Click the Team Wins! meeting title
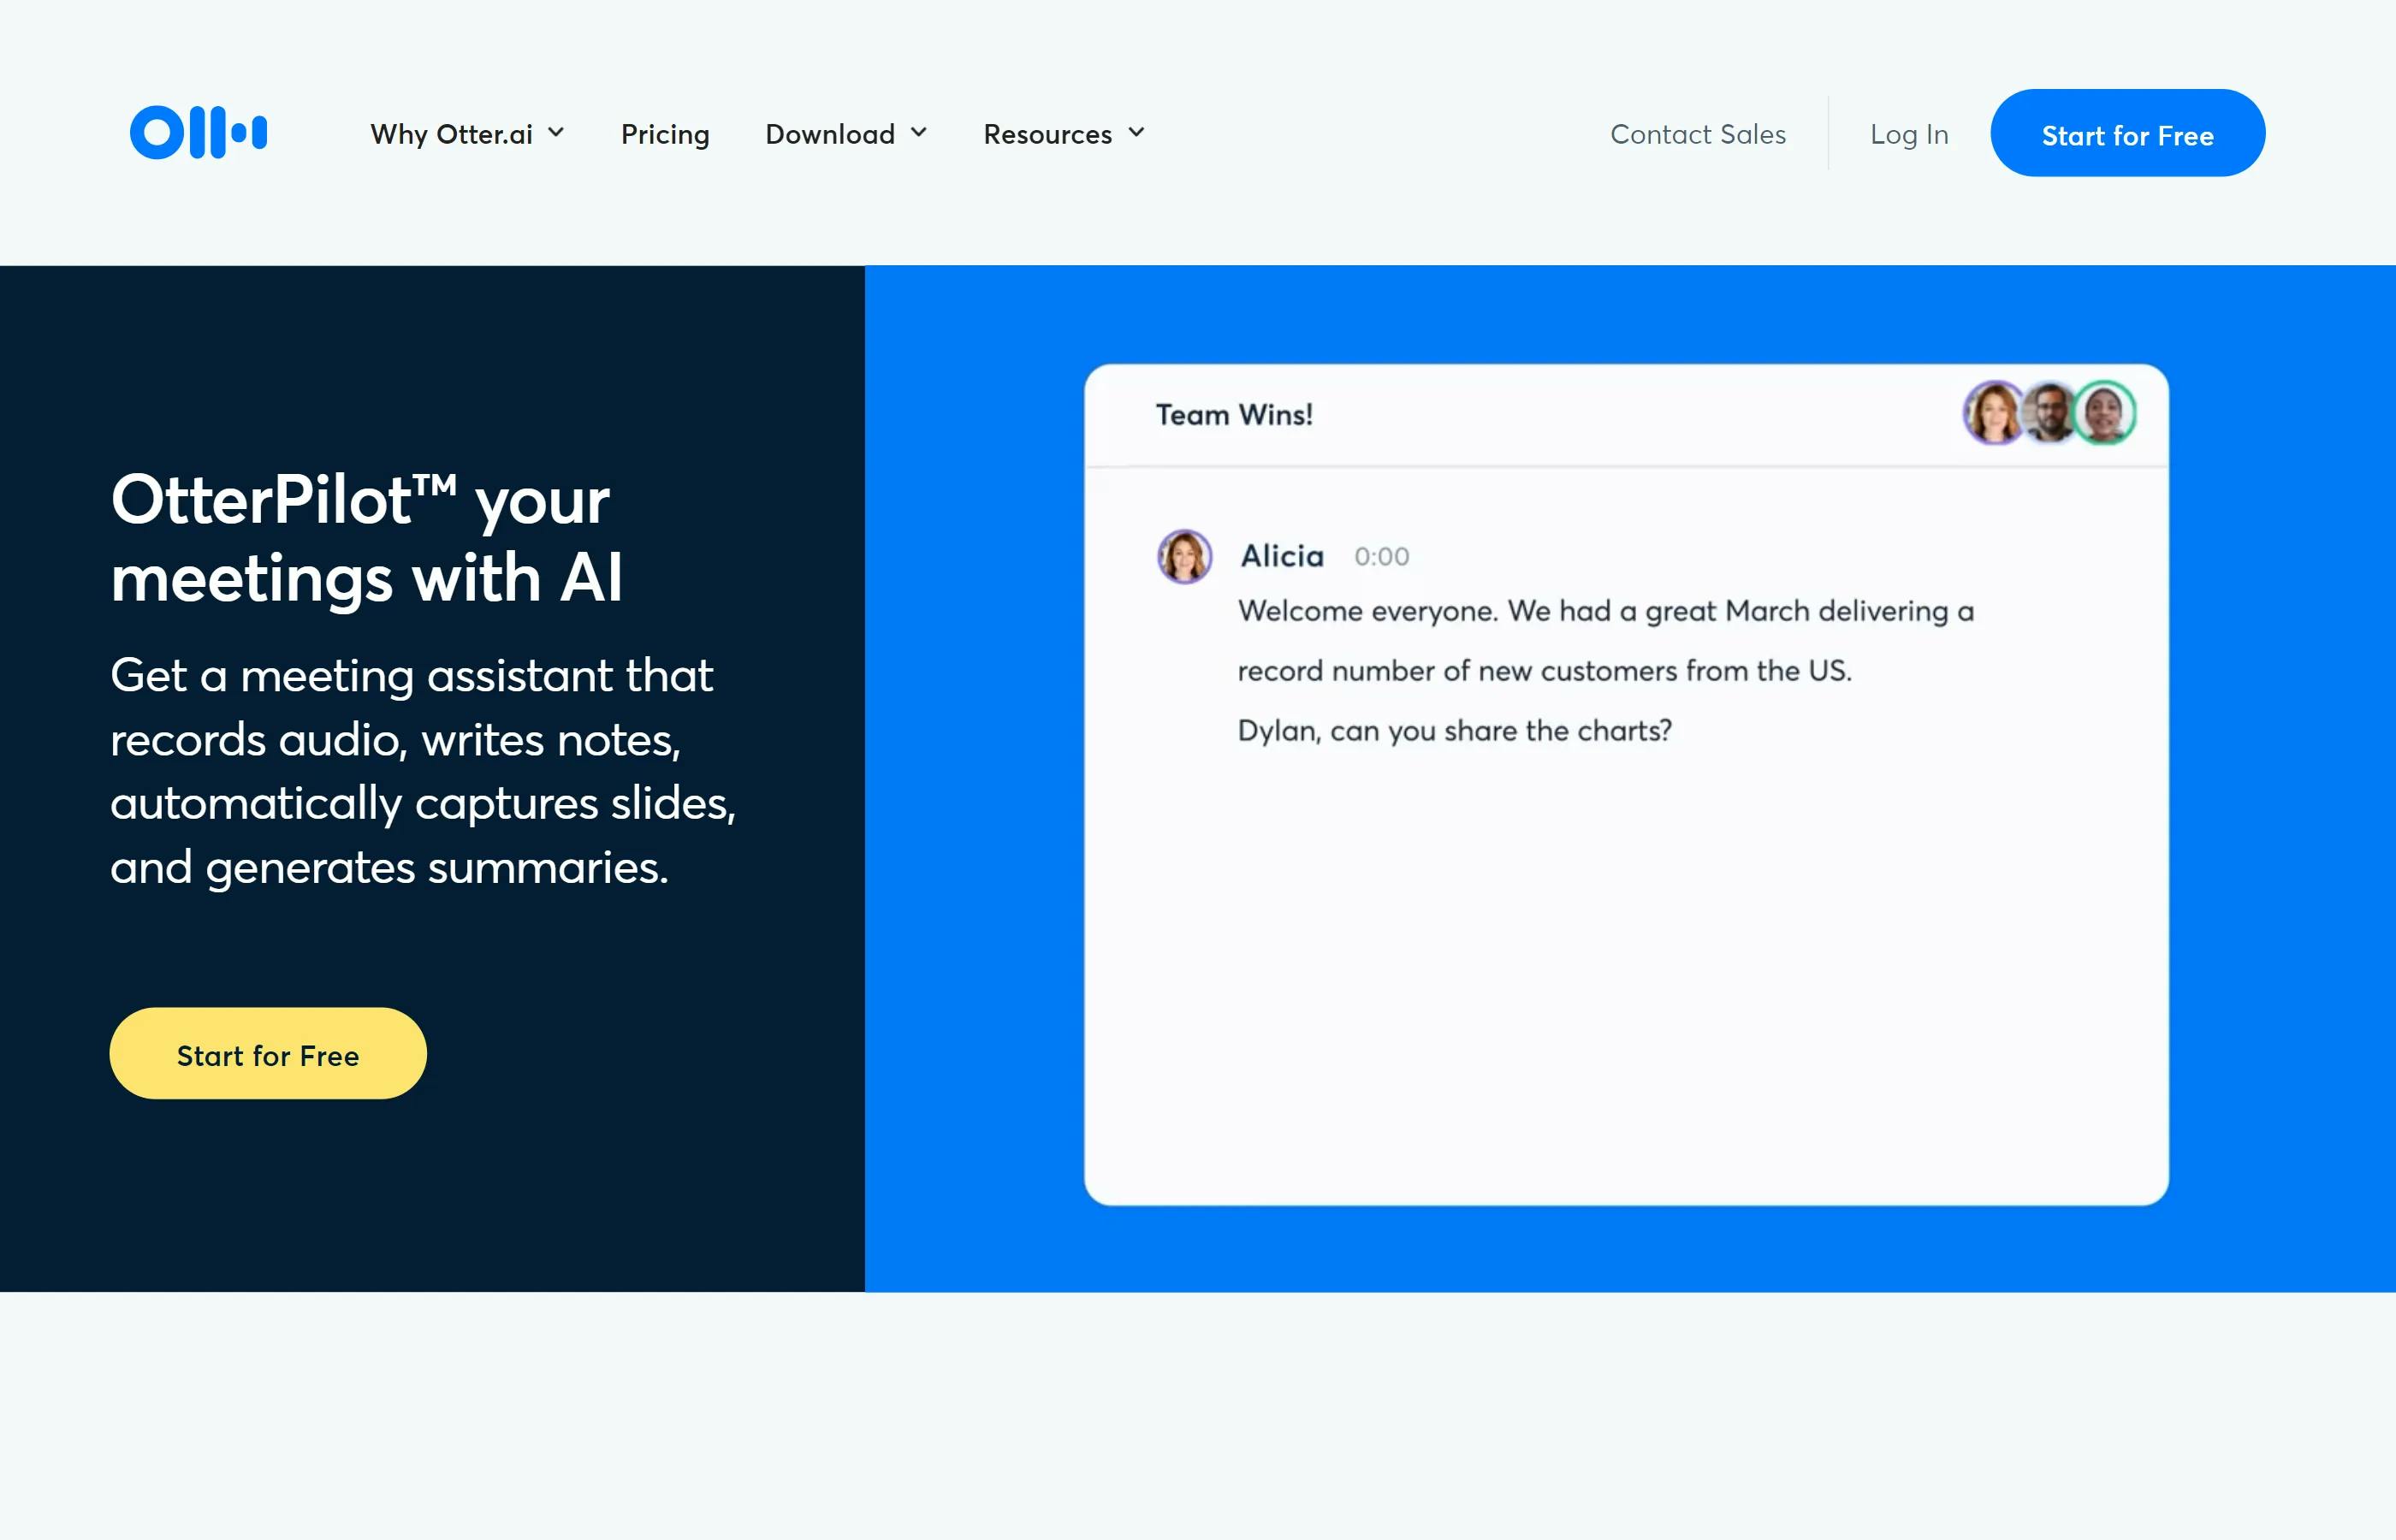Viewport: 2396px width, 1540px height. click(1234, 414)
